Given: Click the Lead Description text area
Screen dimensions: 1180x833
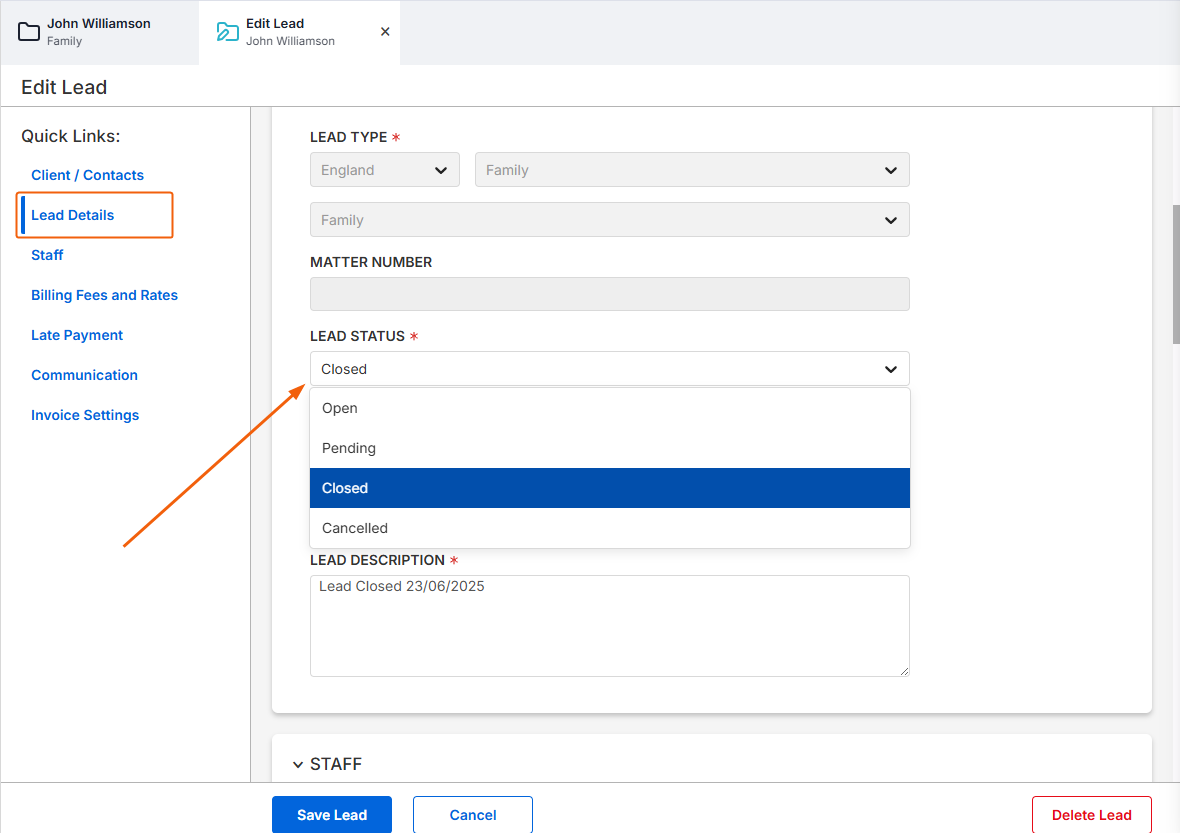Looking at the screenshot, I should pyautogui.click(x=610, y=626).
